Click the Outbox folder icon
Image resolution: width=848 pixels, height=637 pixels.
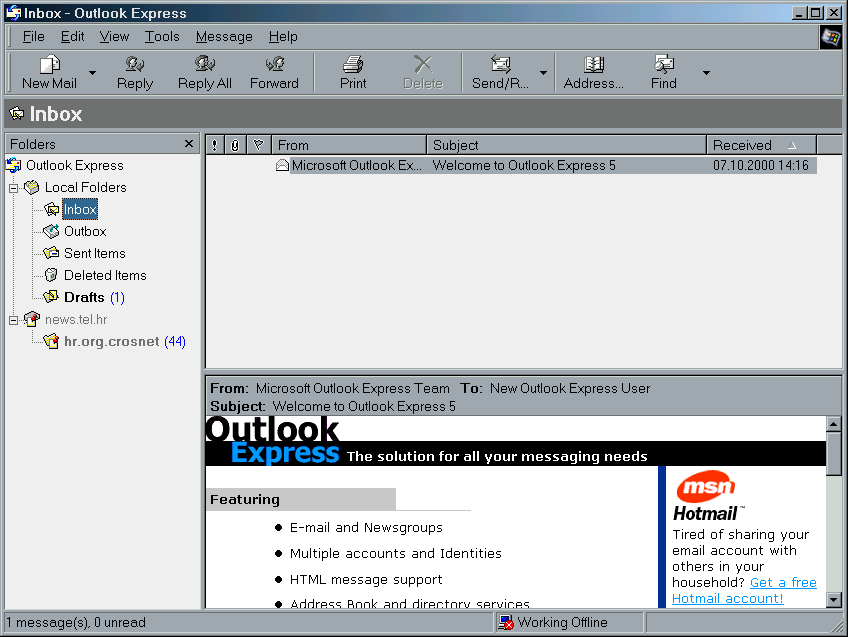(x=51, y=231)
